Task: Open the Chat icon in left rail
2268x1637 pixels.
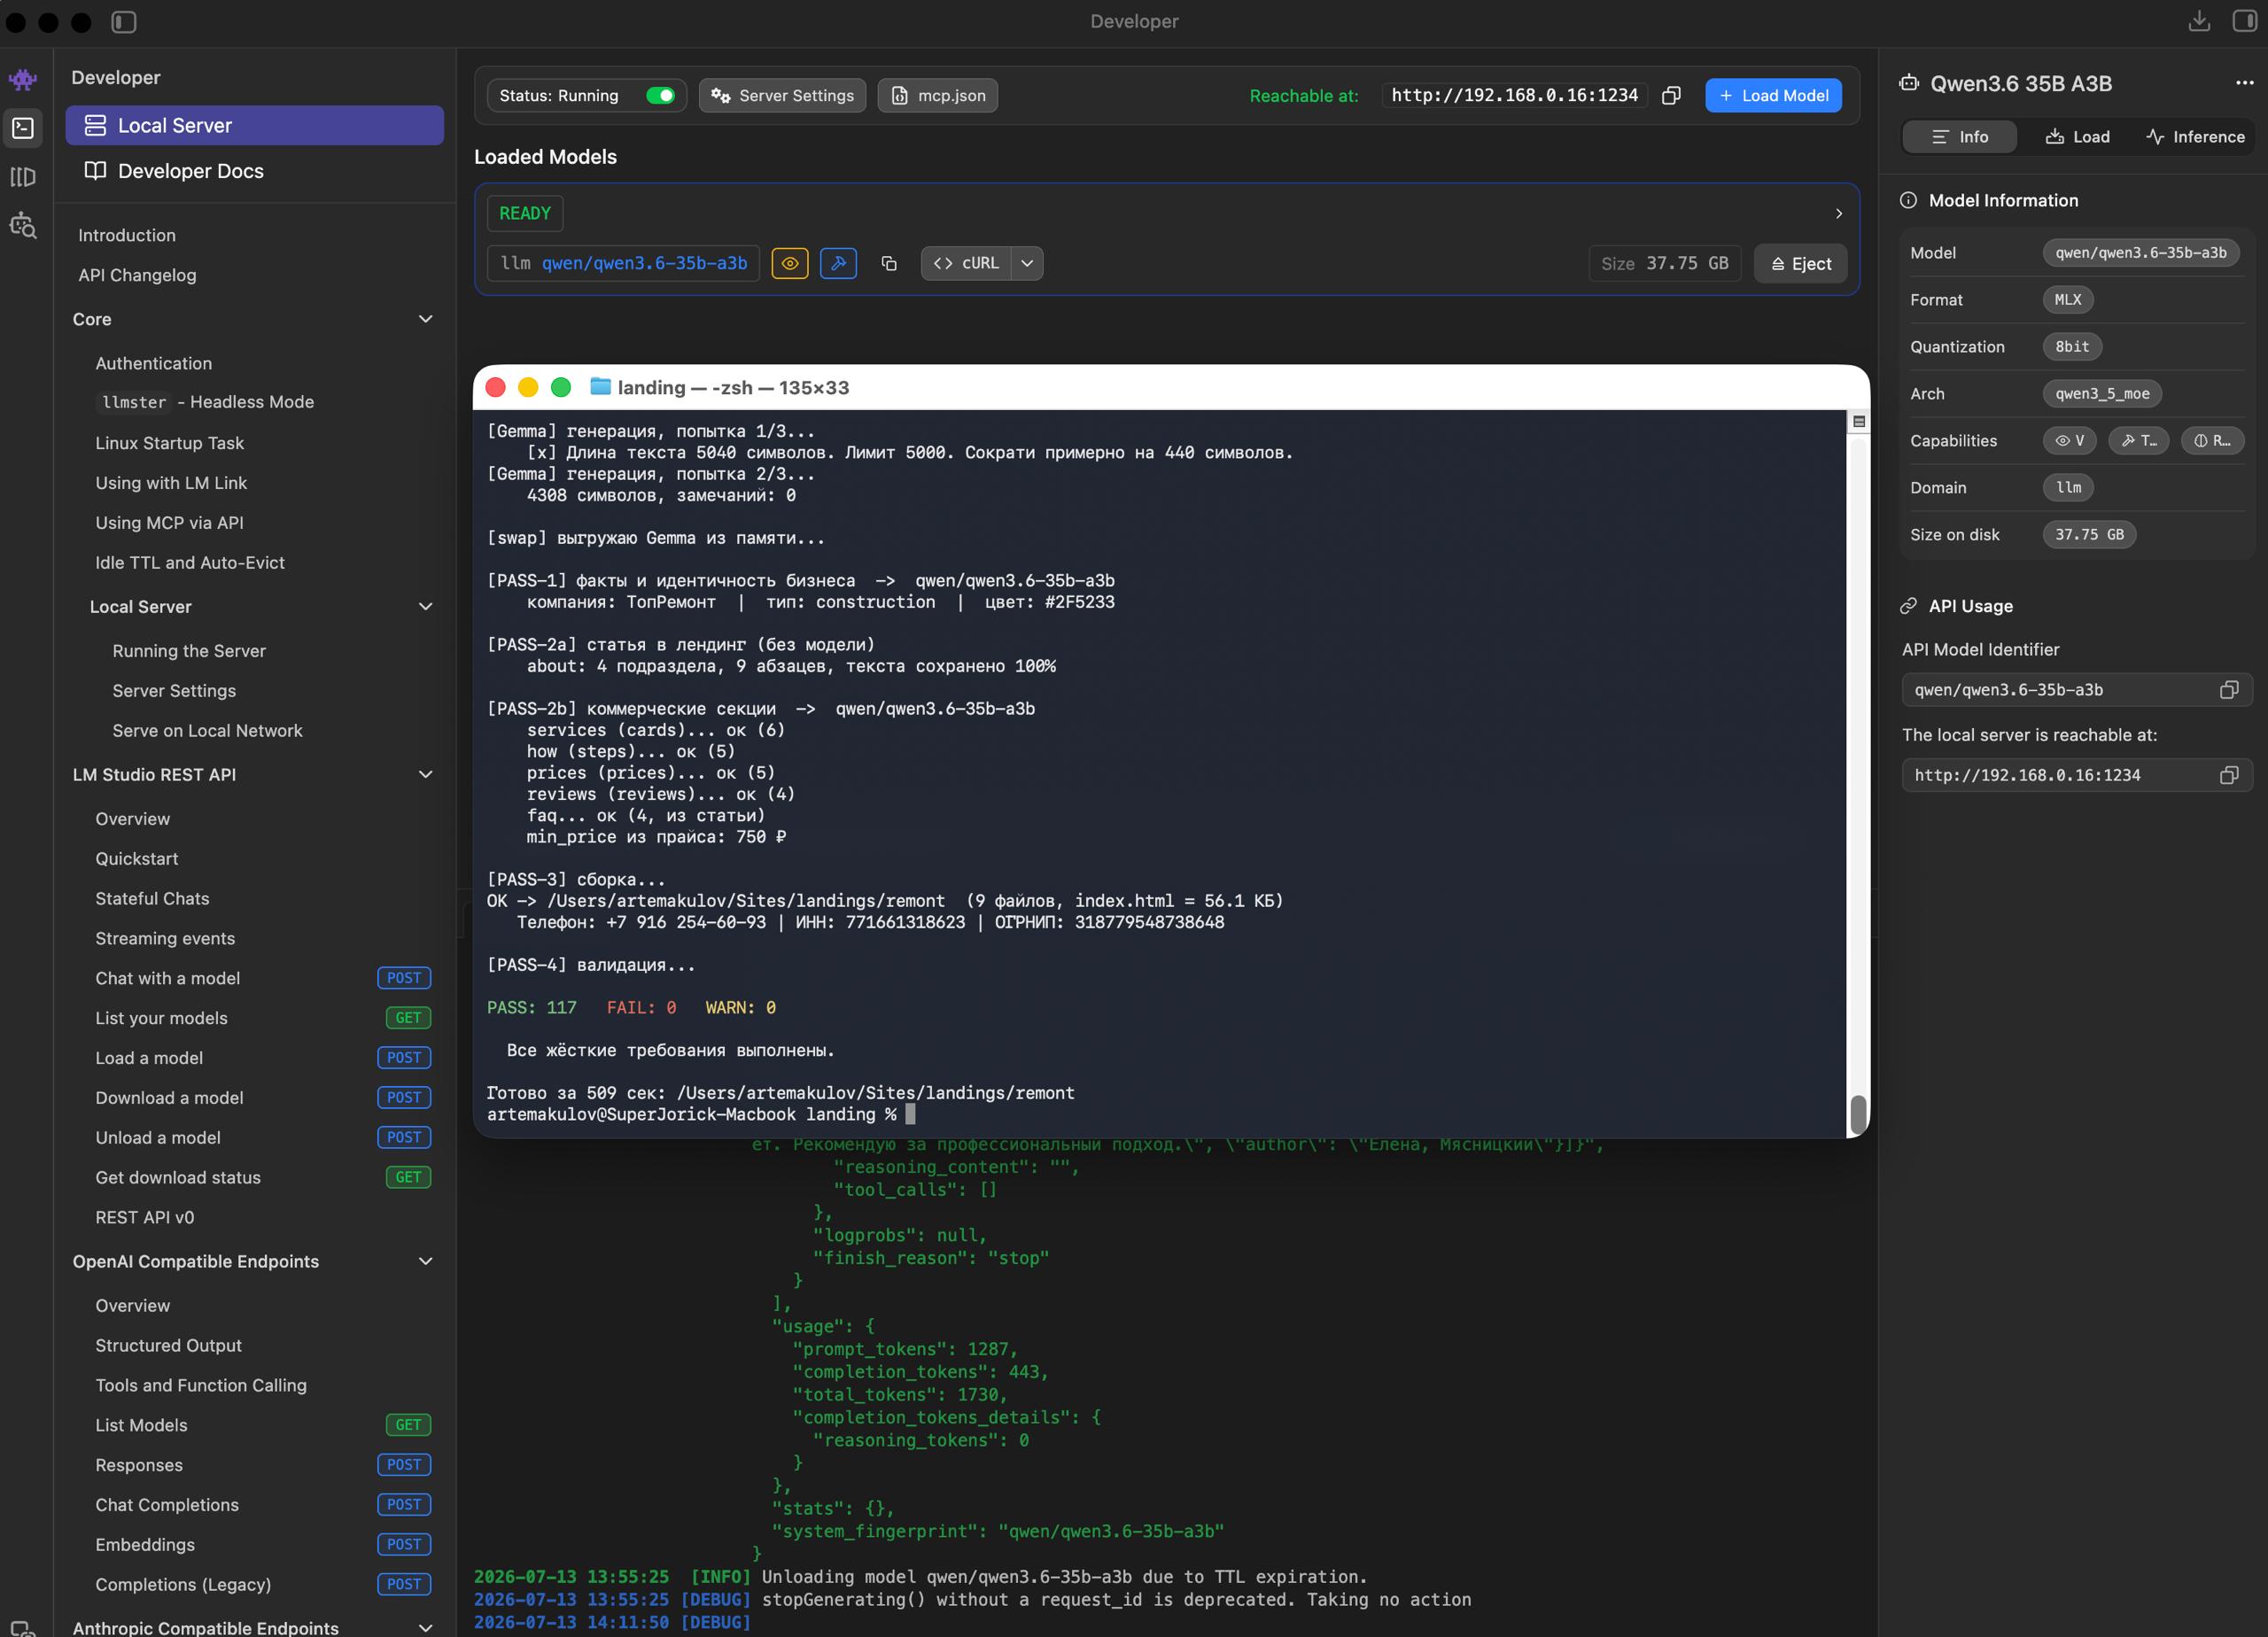Action: [23, 79]
